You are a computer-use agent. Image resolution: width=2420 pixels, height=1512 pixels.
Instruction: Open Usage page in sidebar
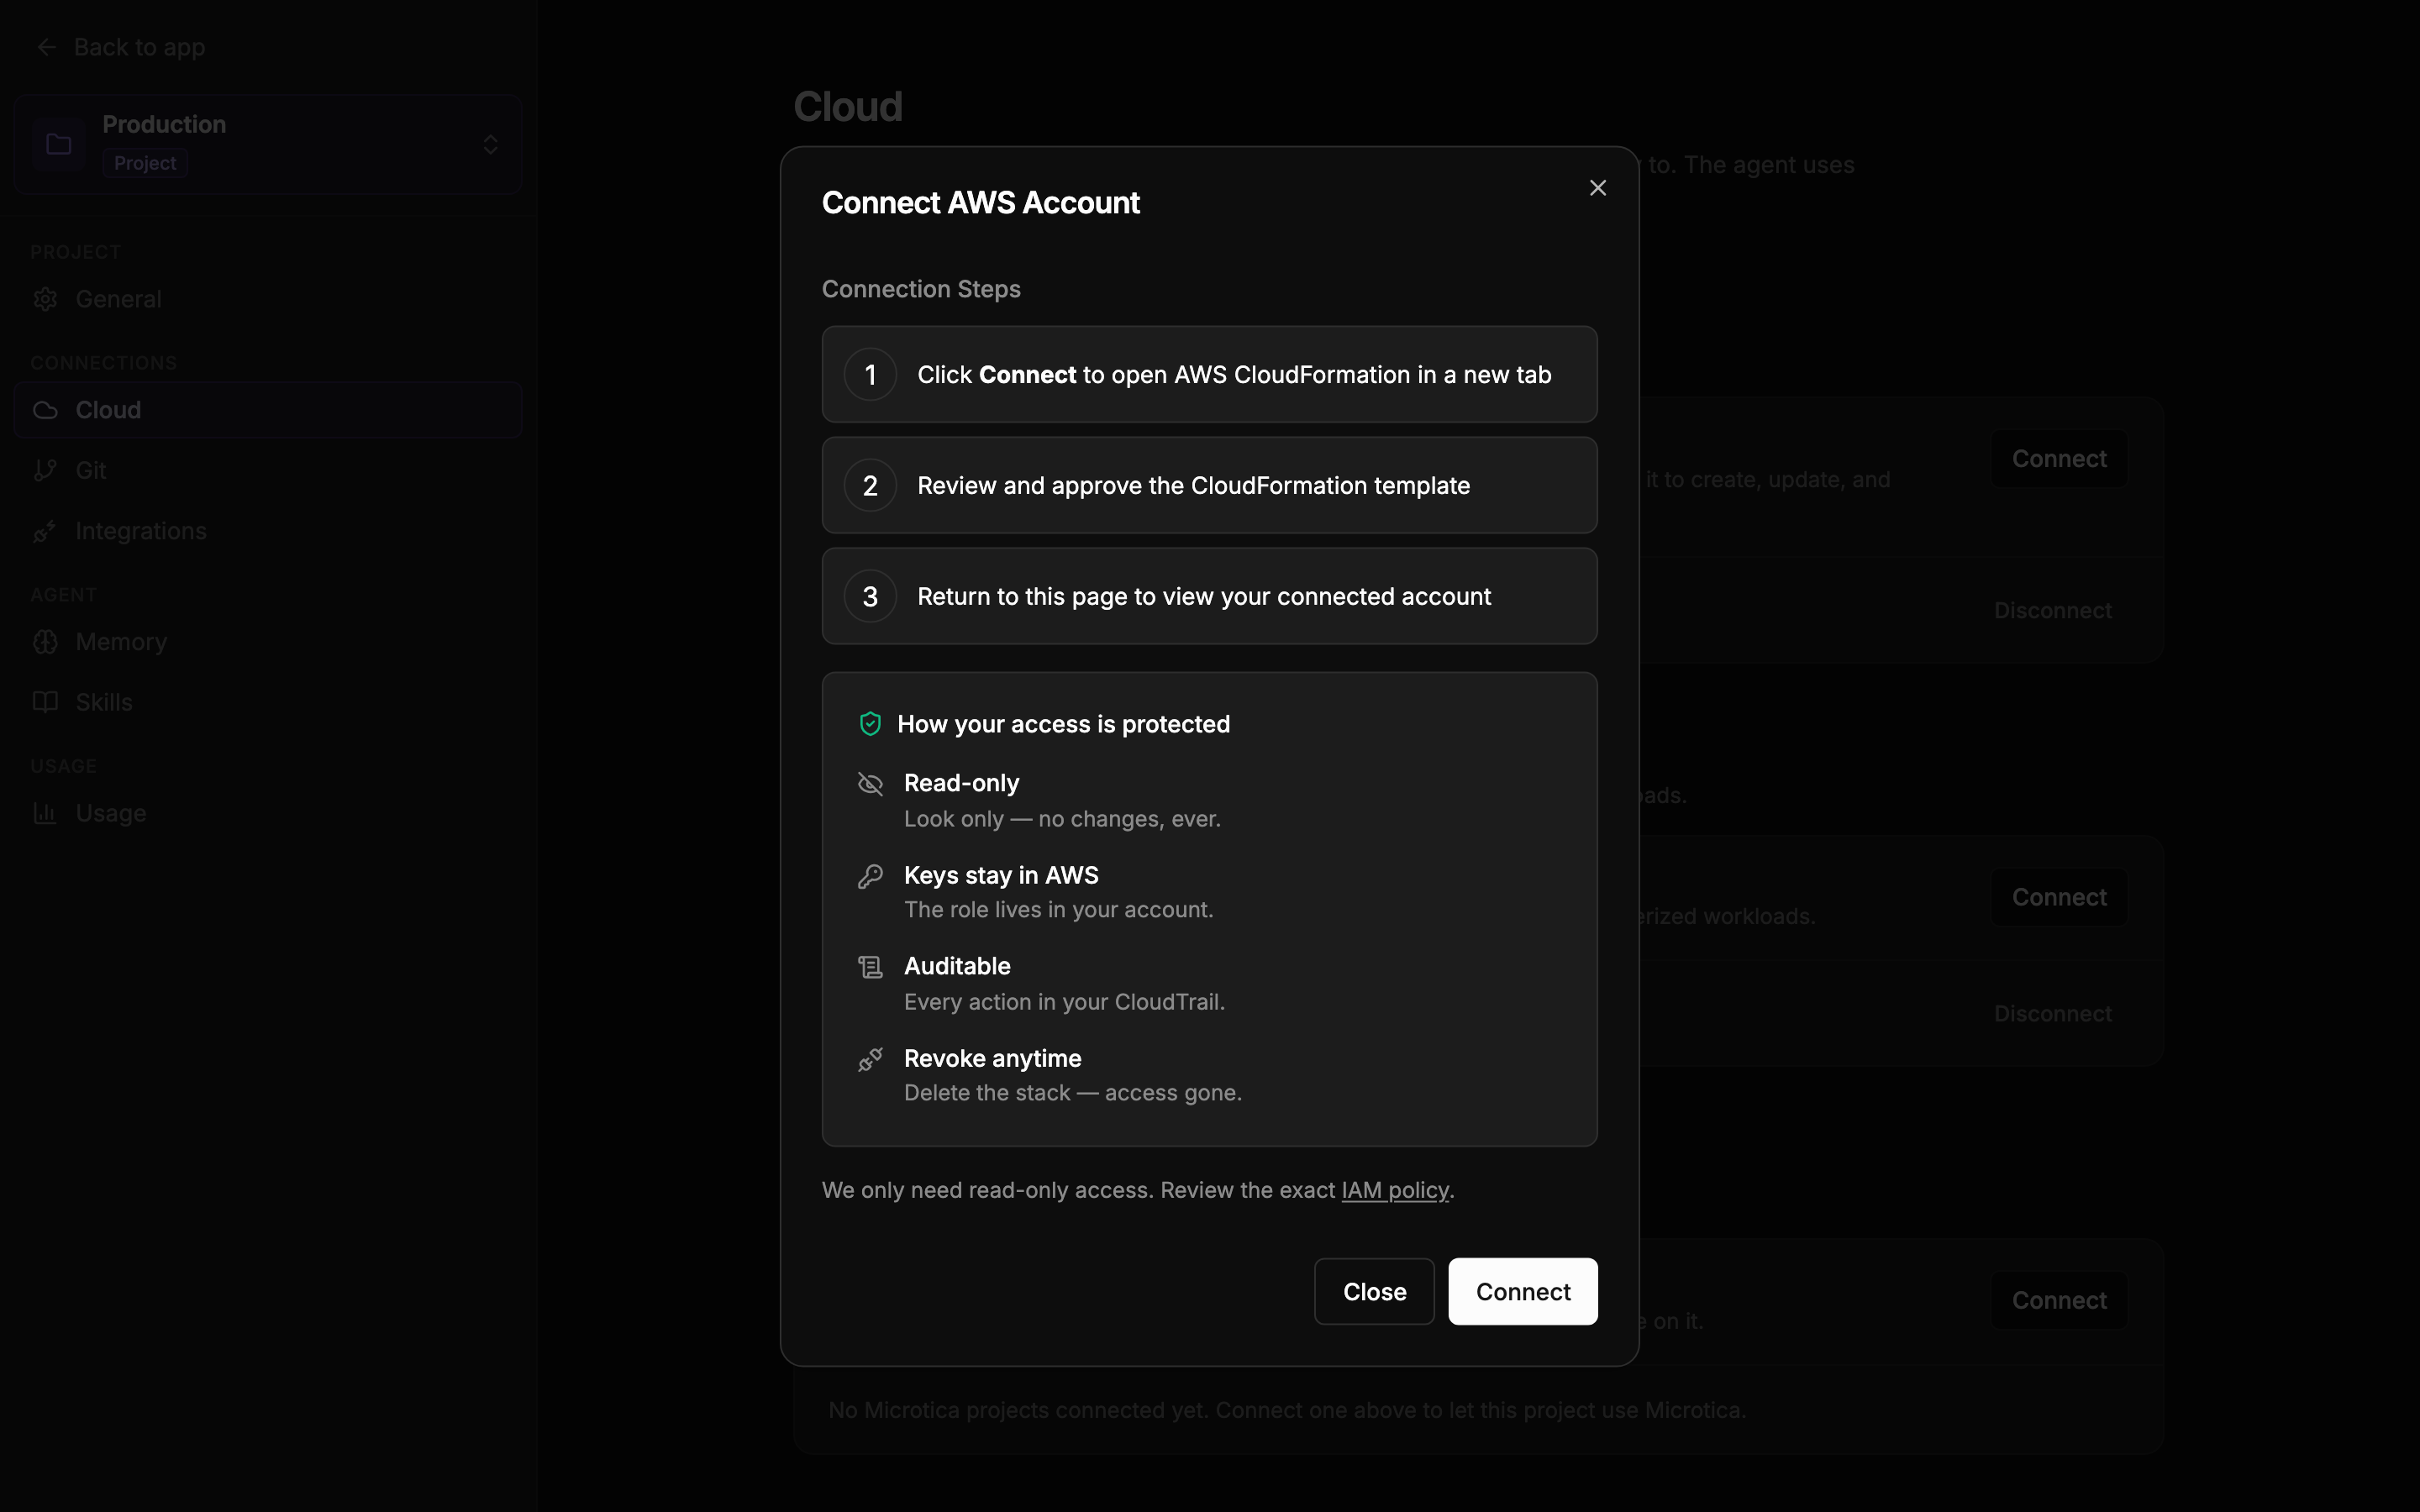(268, 813)
